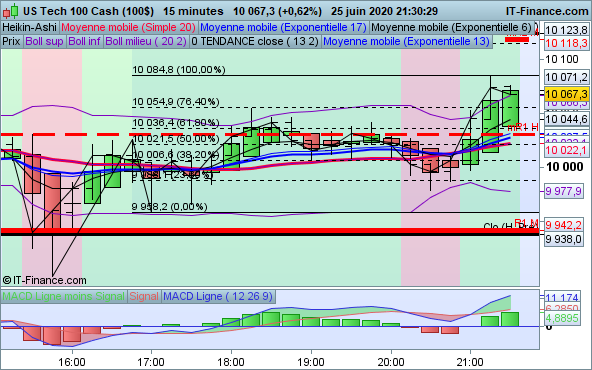Click the Boll inf legend label
The width and height of the screenshot is (592, 370).
[85, 41]
